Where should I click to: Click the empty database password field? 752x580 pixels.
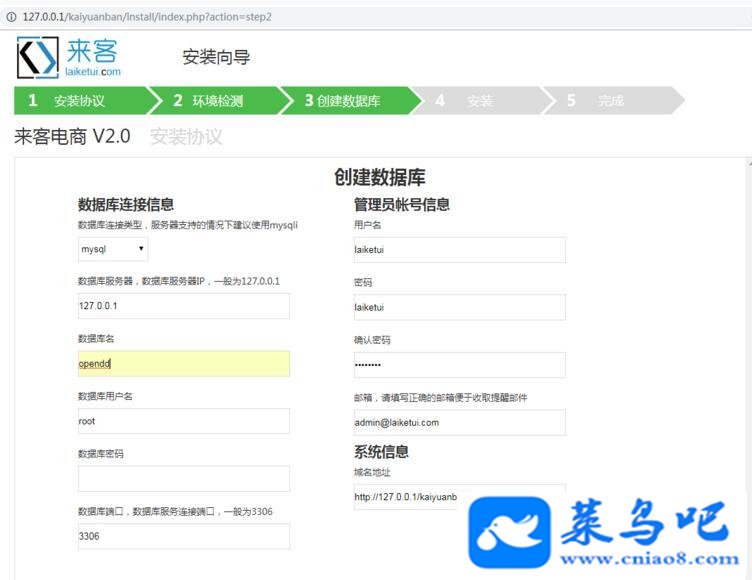coord(184,479)
